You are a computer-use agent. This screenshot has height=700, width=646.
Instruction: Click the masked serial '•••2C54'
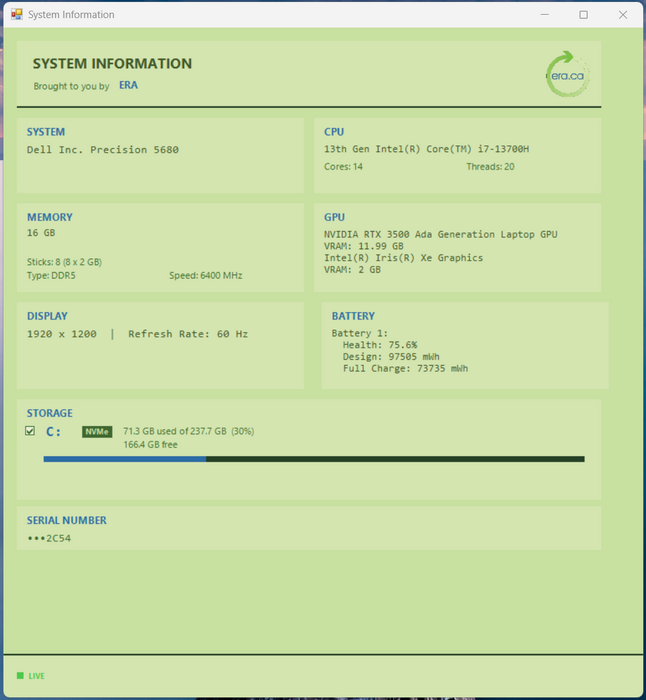(x=49, y=538)
